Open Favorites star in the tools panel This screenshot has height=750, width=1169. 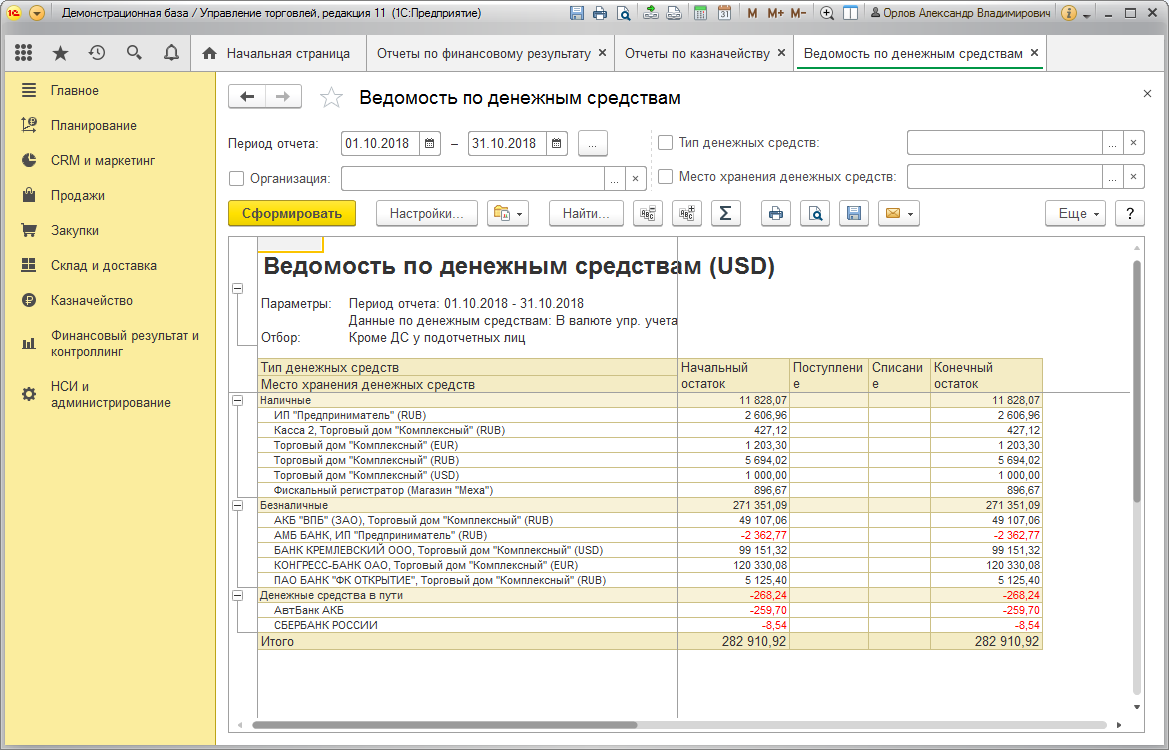[60, 53]
